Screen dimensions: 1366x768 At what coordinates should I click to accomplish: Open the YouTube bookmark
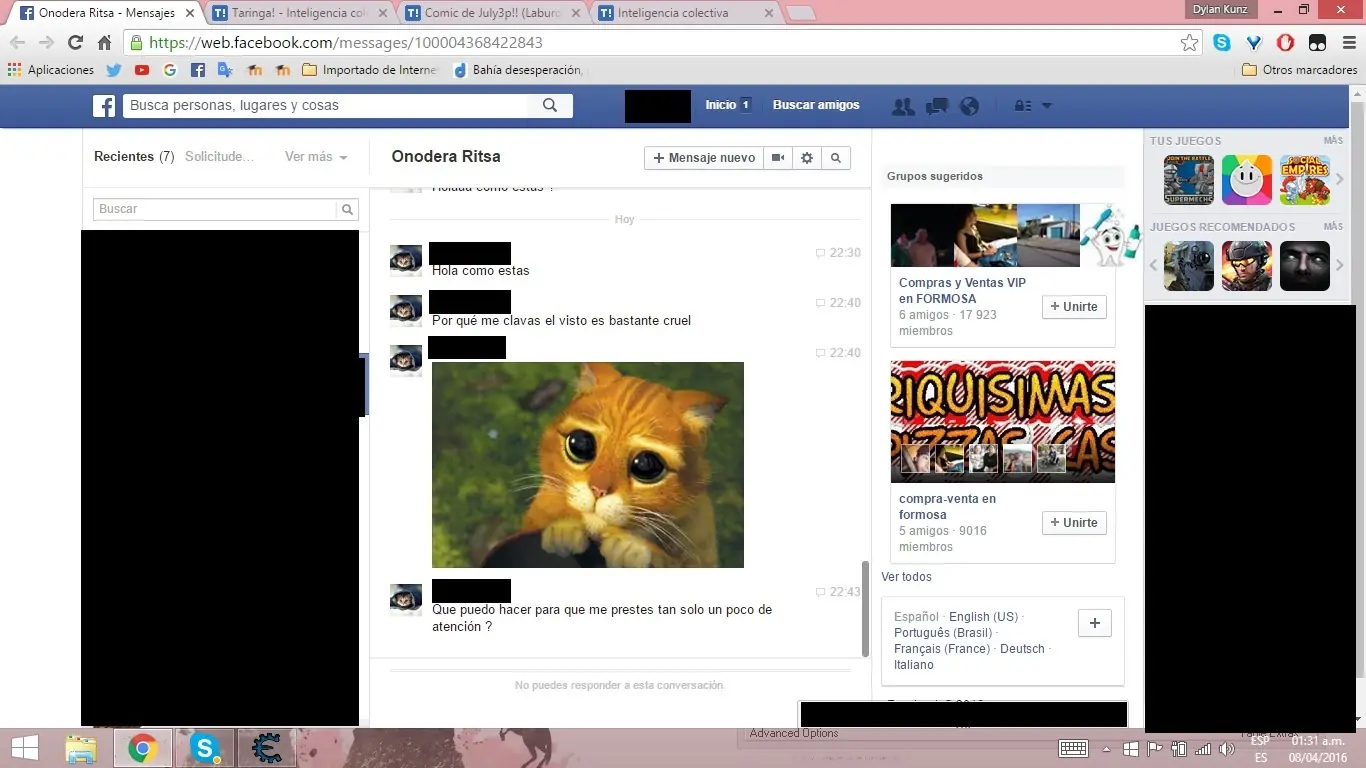pyautogui.click(x=142, y=70)
